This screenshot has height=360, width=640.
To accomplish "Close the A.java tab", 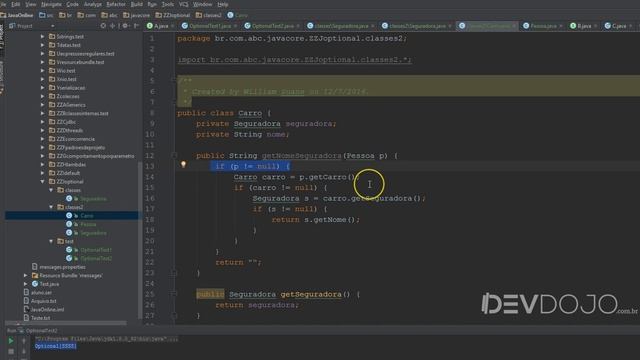I will point(172,26).
